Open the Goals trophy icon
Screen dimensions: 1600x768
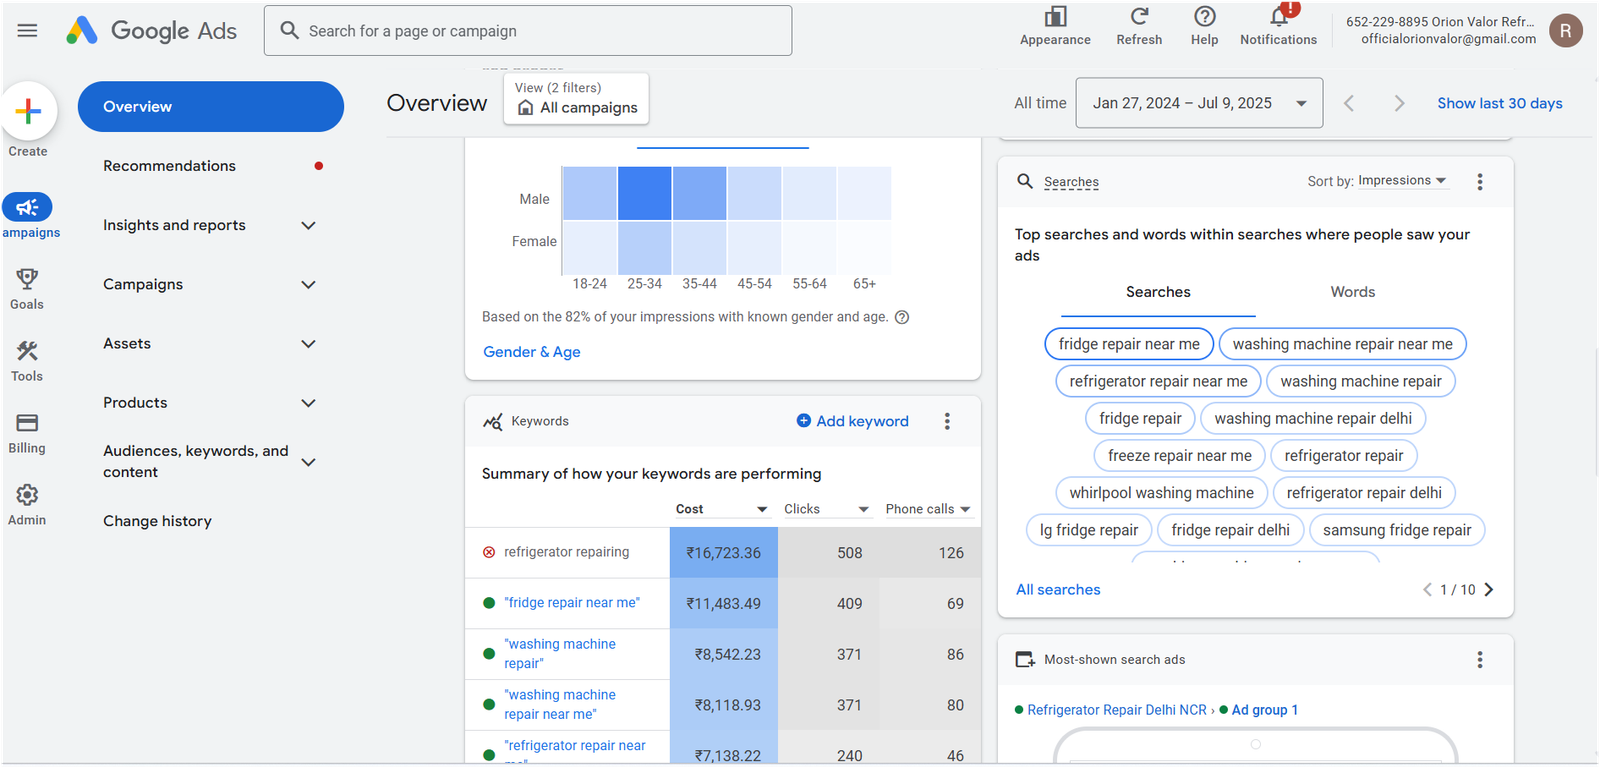point(27,278)
